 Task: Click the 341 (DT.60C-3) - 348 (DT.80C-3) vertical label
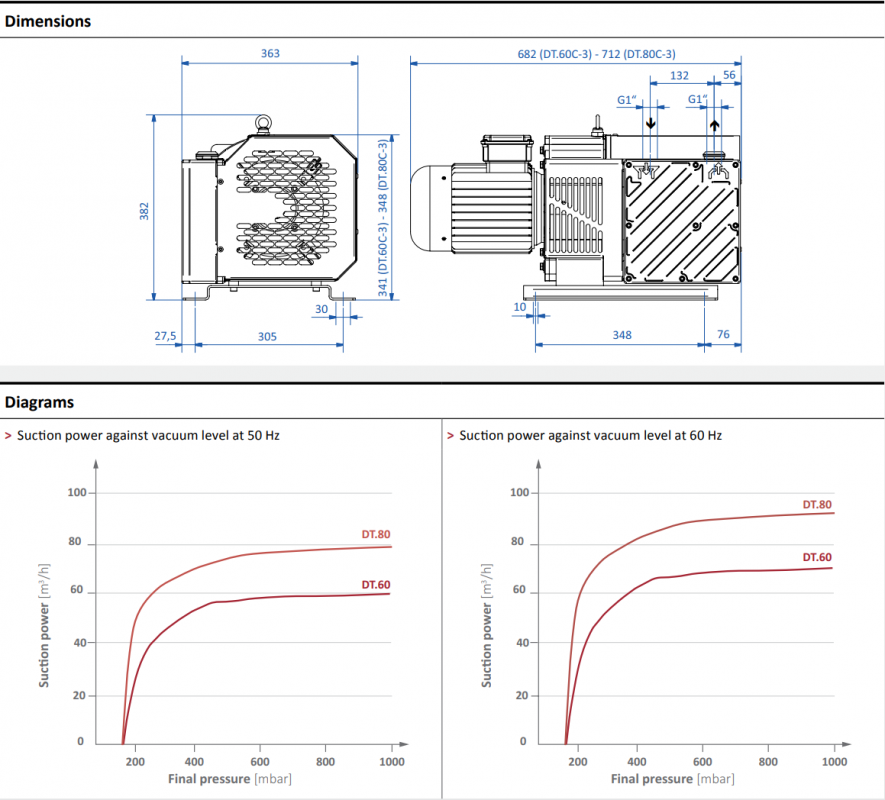(x=383, y=217)
